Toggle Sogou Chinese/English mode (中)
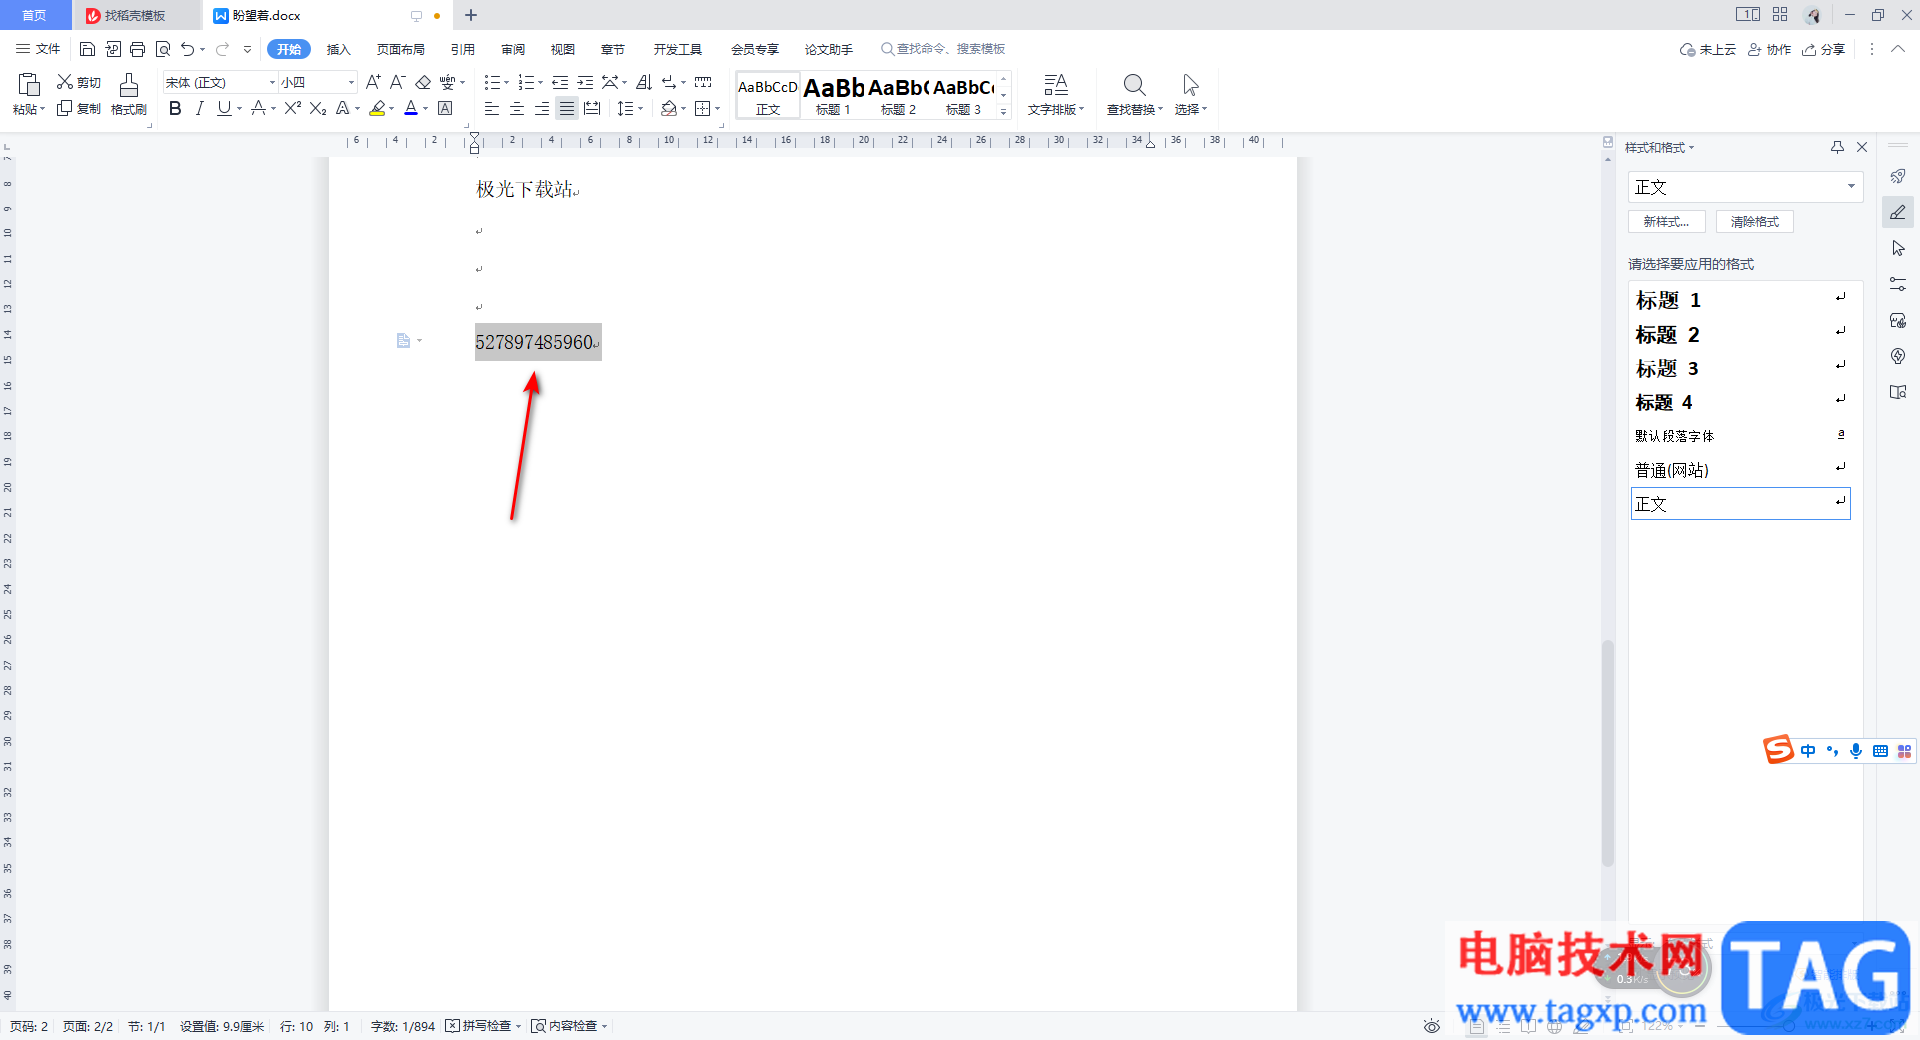Viewport: 1920px width, 1040px height. tap(1808, 751)
